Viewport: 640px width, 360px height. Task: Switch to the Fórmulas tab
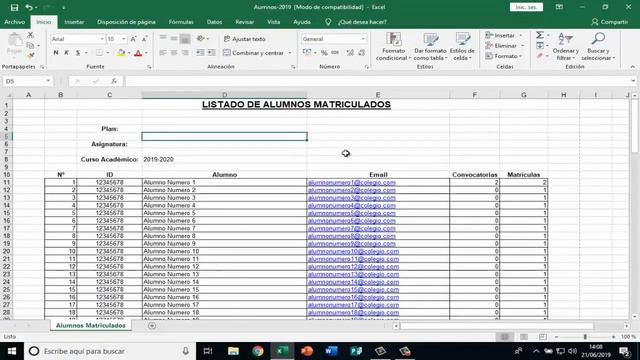pyautogui.click(x=181, y=22)
